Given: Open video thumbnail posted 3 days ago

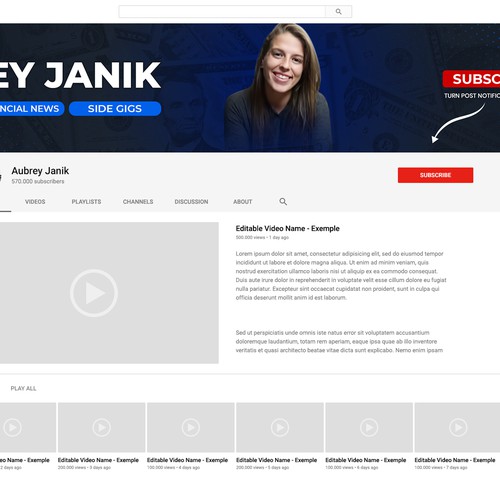Looking at the screenshot, I should pos(102,427).
